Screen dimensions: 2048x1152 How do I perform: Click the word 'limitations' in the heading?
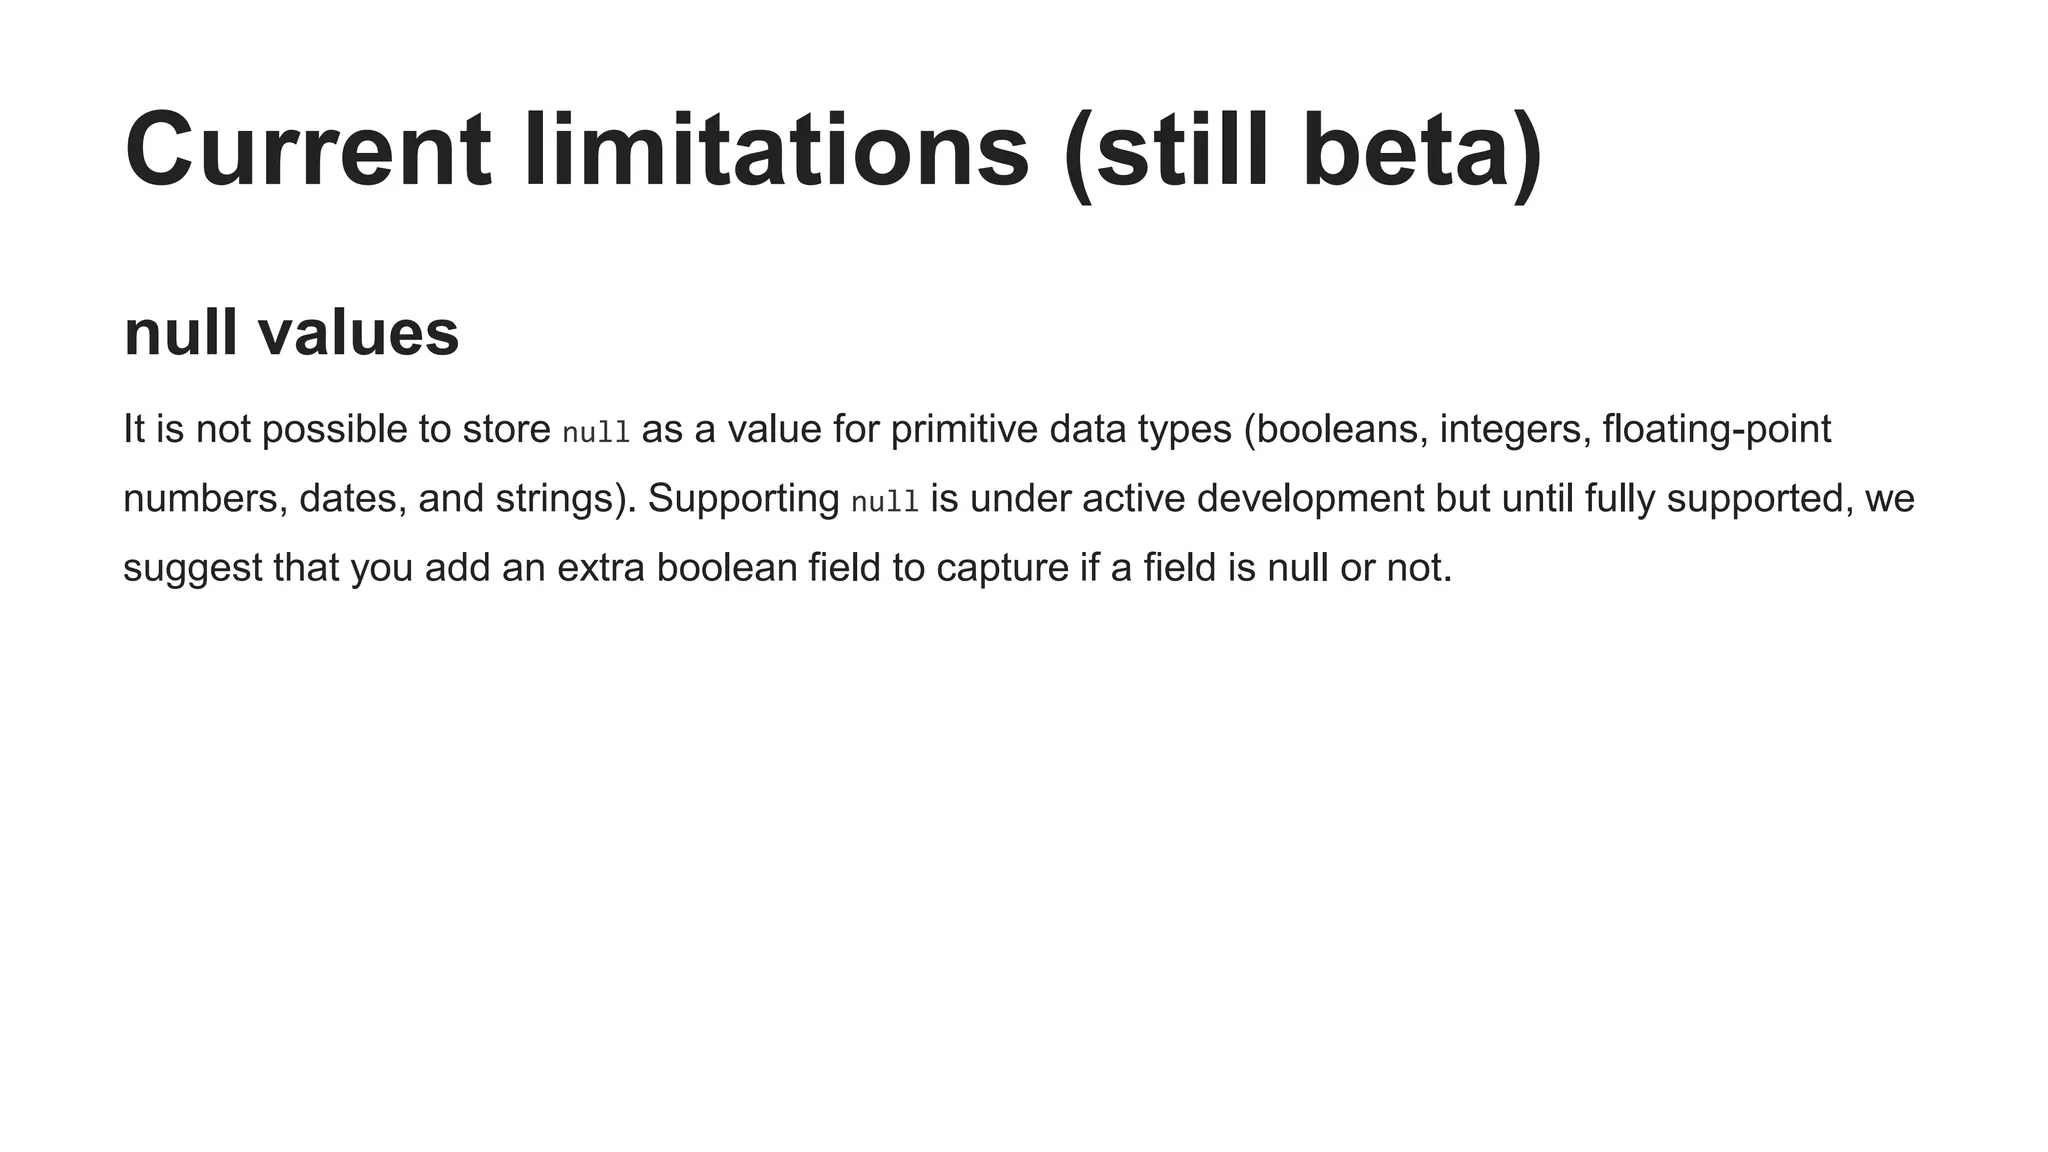[776, 150]
